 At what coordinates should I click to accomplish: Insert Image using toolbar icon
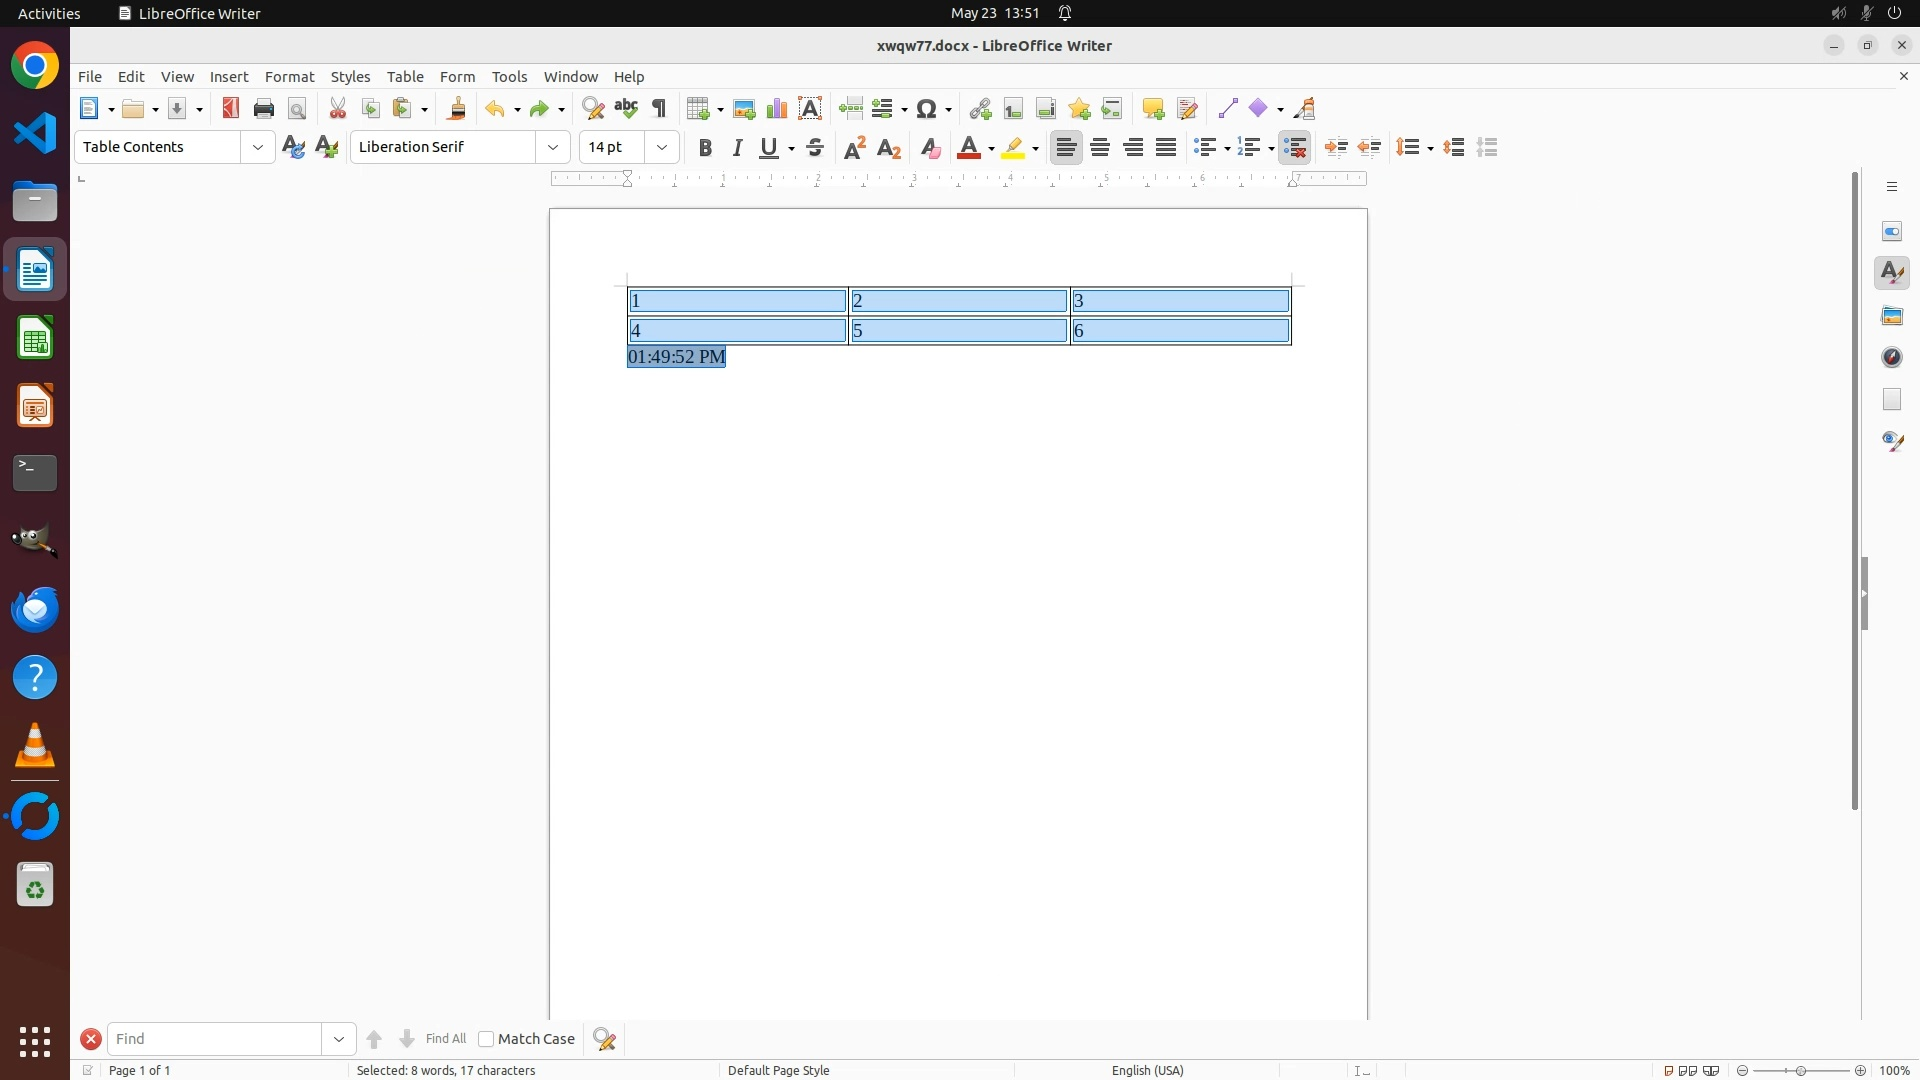(744, 109)
